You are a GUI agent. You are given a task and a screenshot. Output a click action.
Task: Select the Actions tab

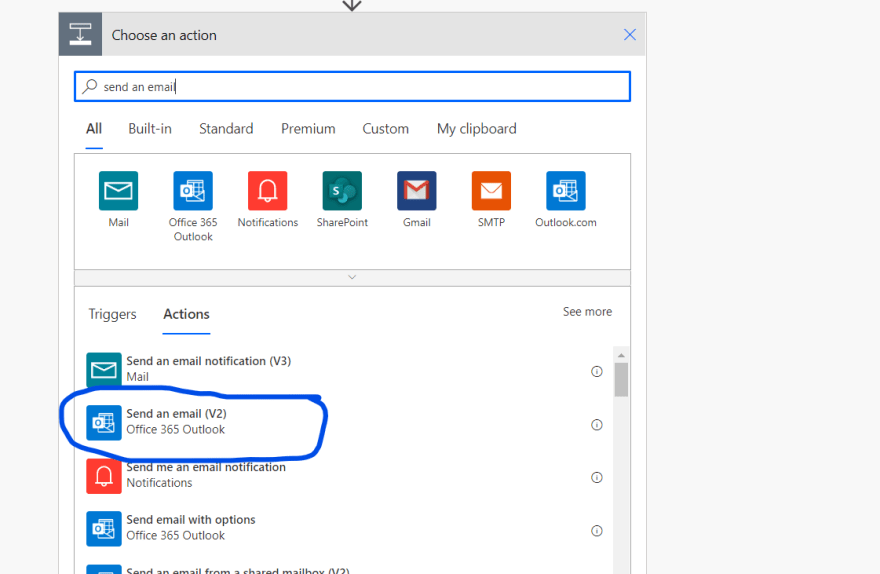coord(186,314)
